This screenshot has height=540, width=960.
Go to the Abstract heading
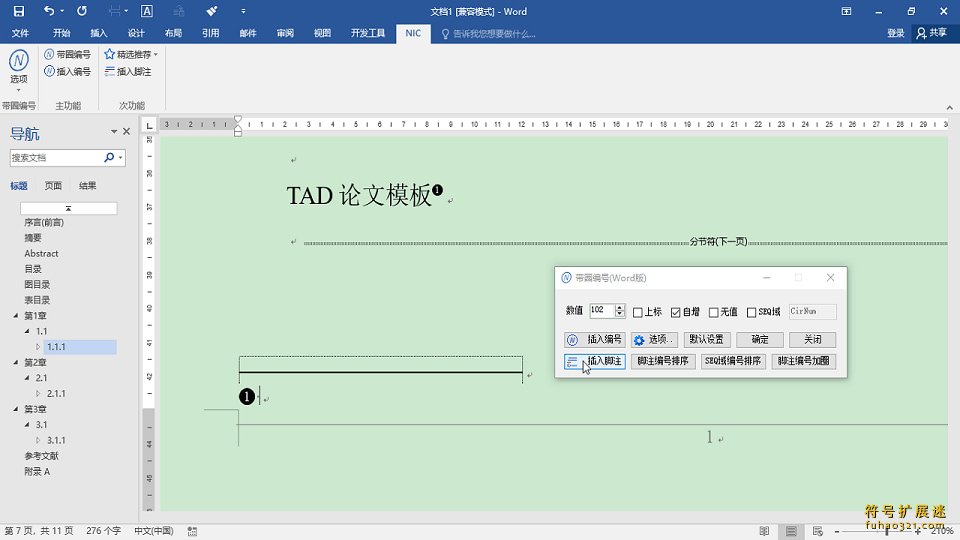(x=41, y=253)
